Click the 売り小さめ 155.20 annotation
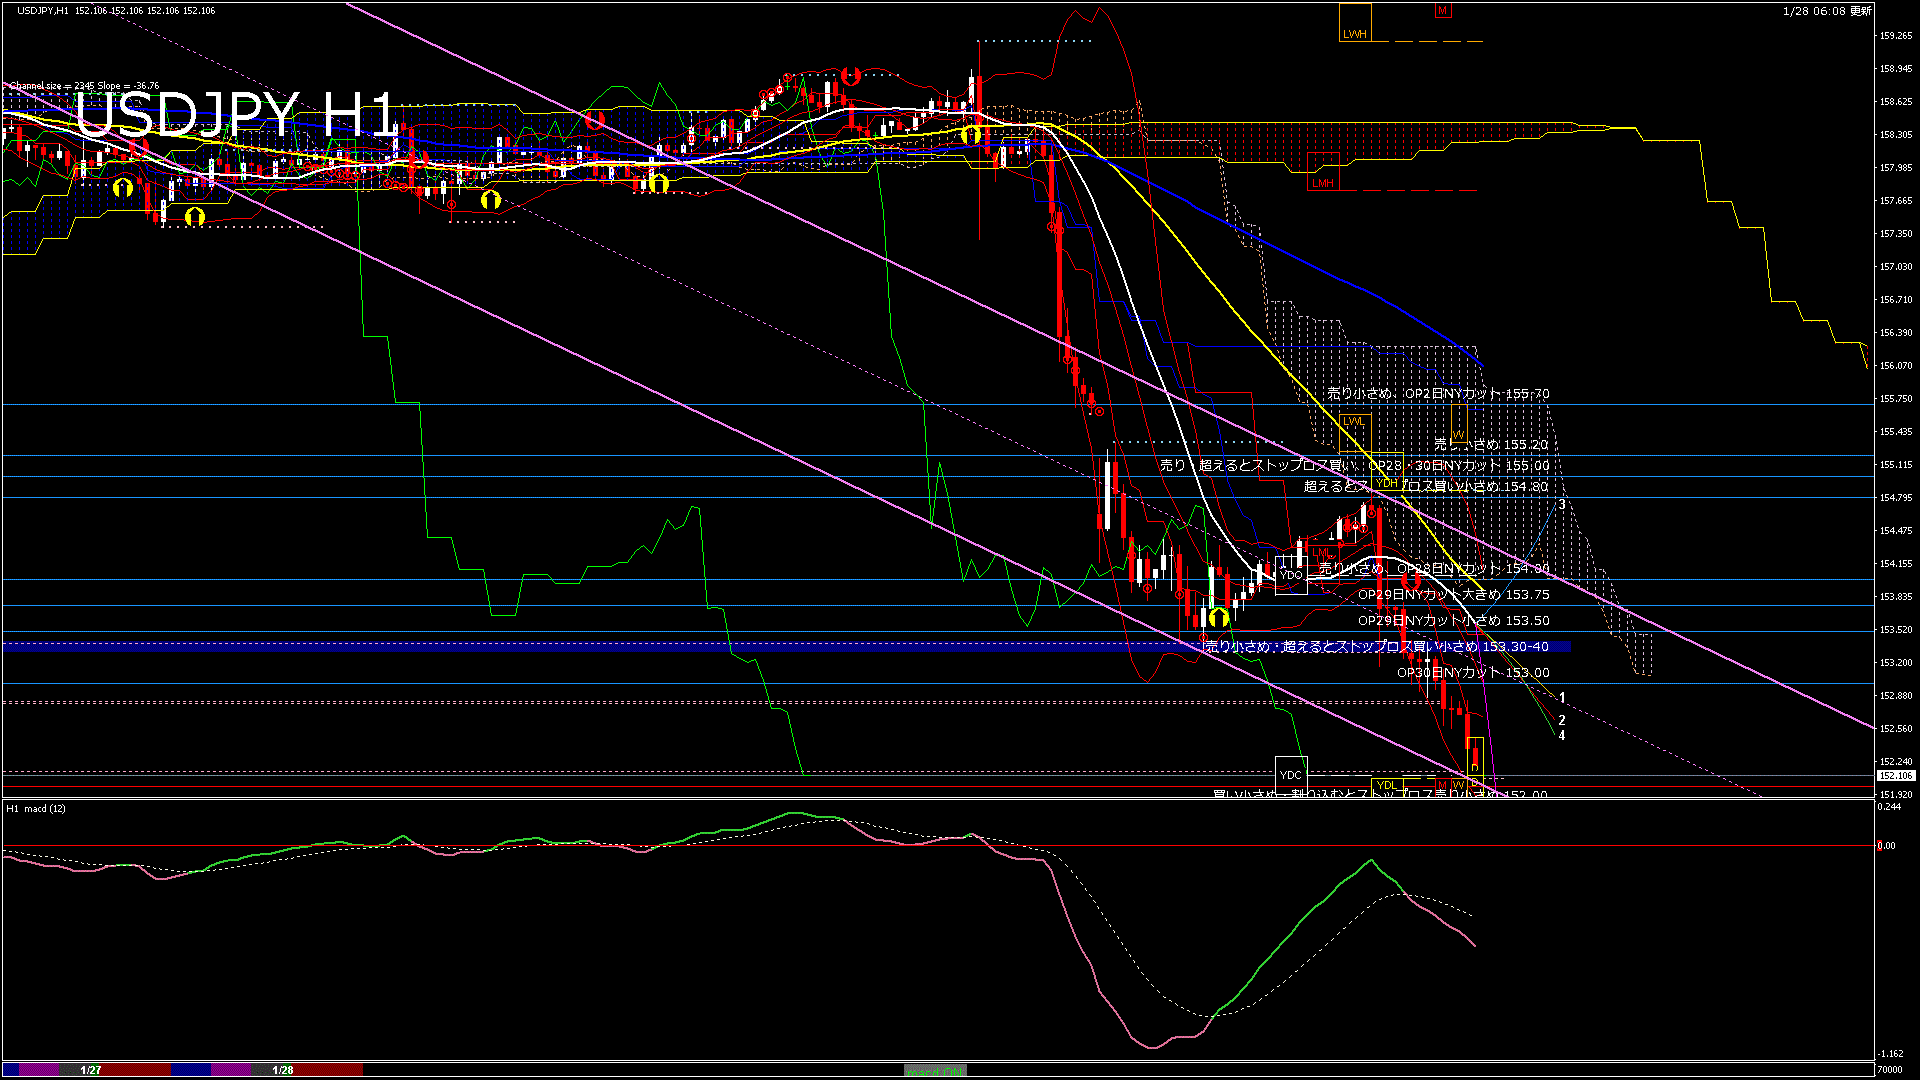This screenshot has width=1920, height=1080. [1491, 444]
